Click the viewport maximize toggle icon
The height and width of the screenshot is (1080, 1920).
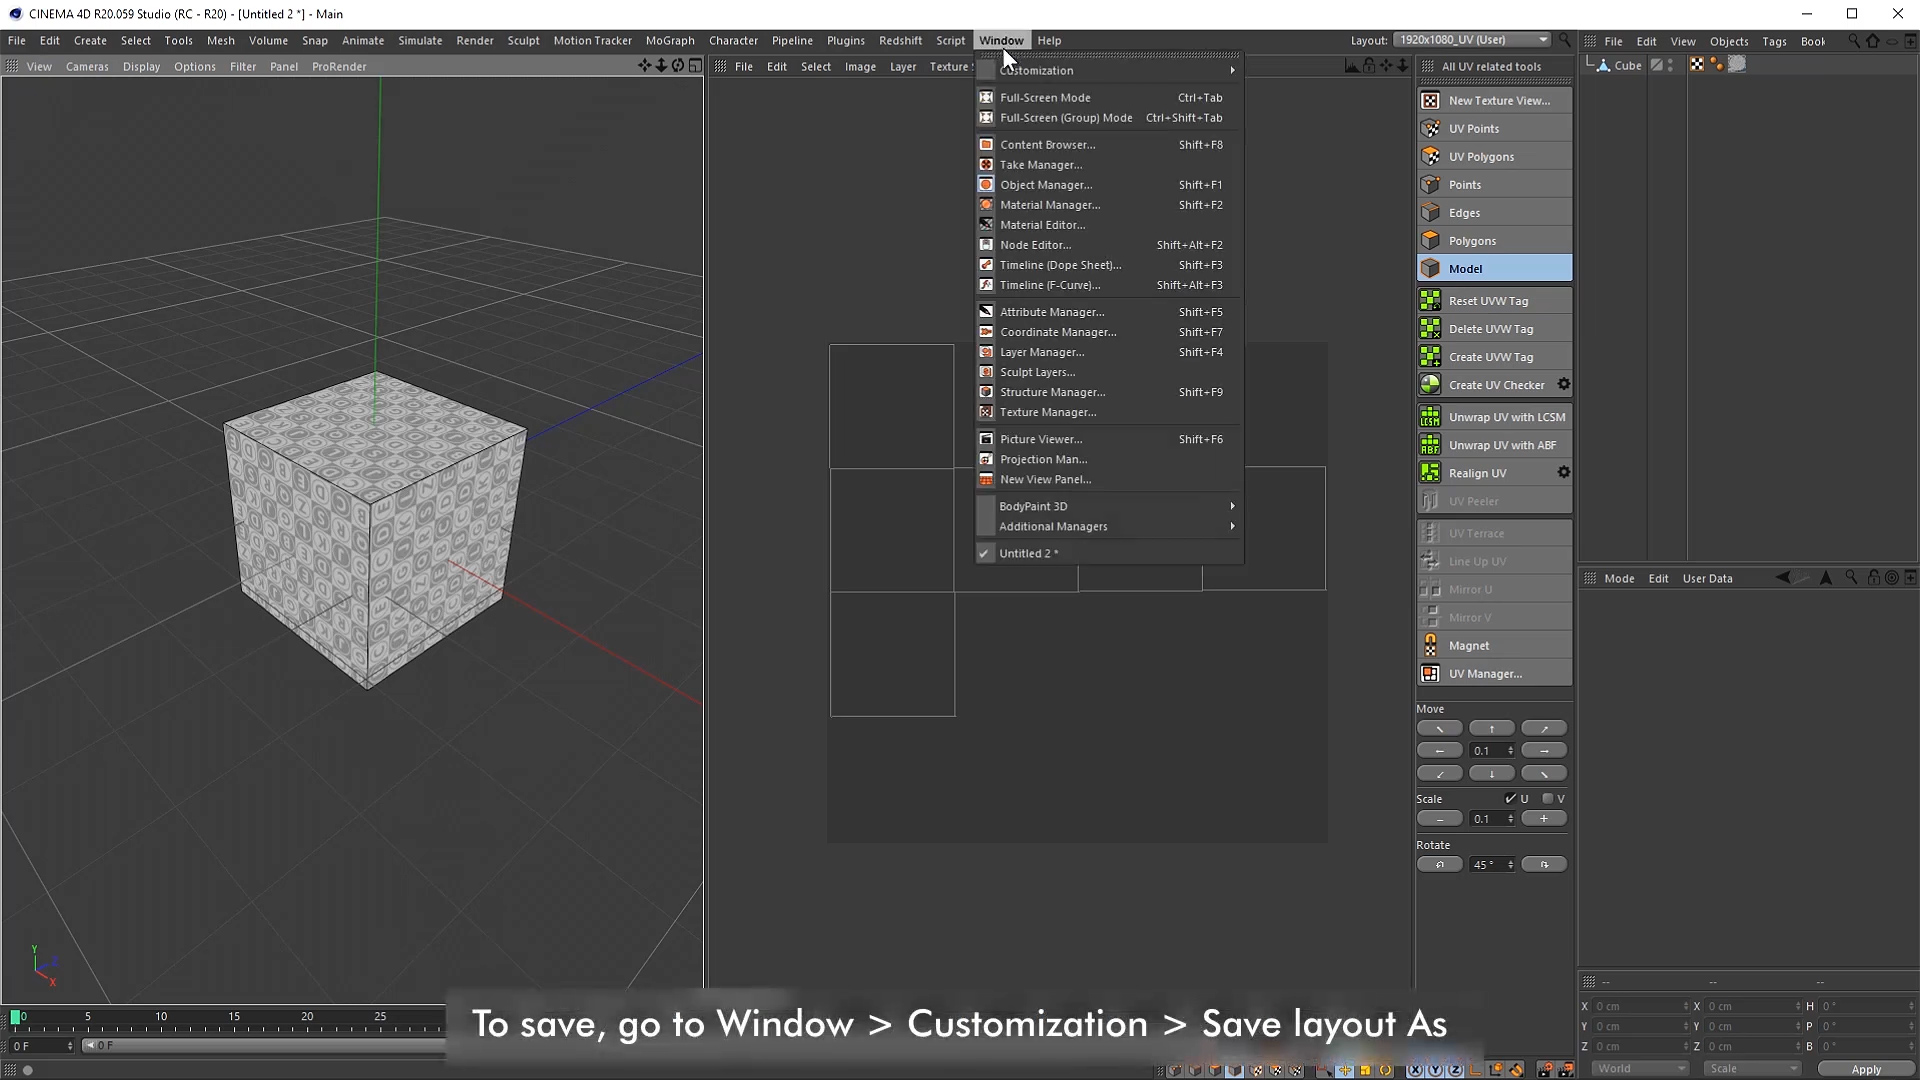[x=695, y=66]
